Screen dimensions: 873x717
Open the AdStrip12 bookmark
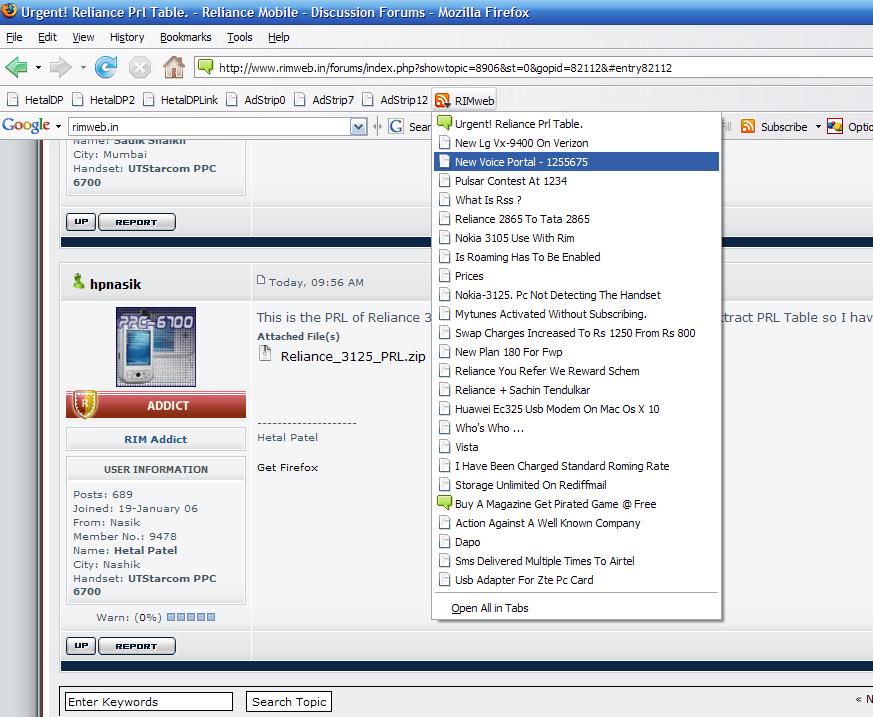click(395, 100)
